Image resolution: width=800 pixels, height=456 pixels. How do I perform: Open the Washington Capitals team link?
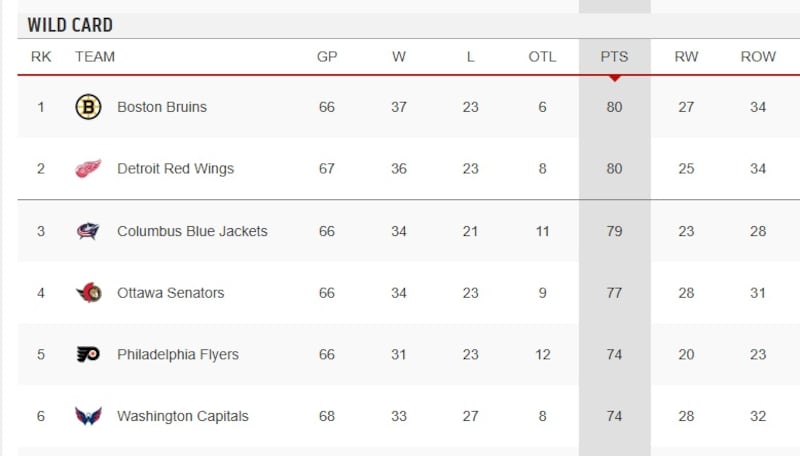tap(182, 416)
